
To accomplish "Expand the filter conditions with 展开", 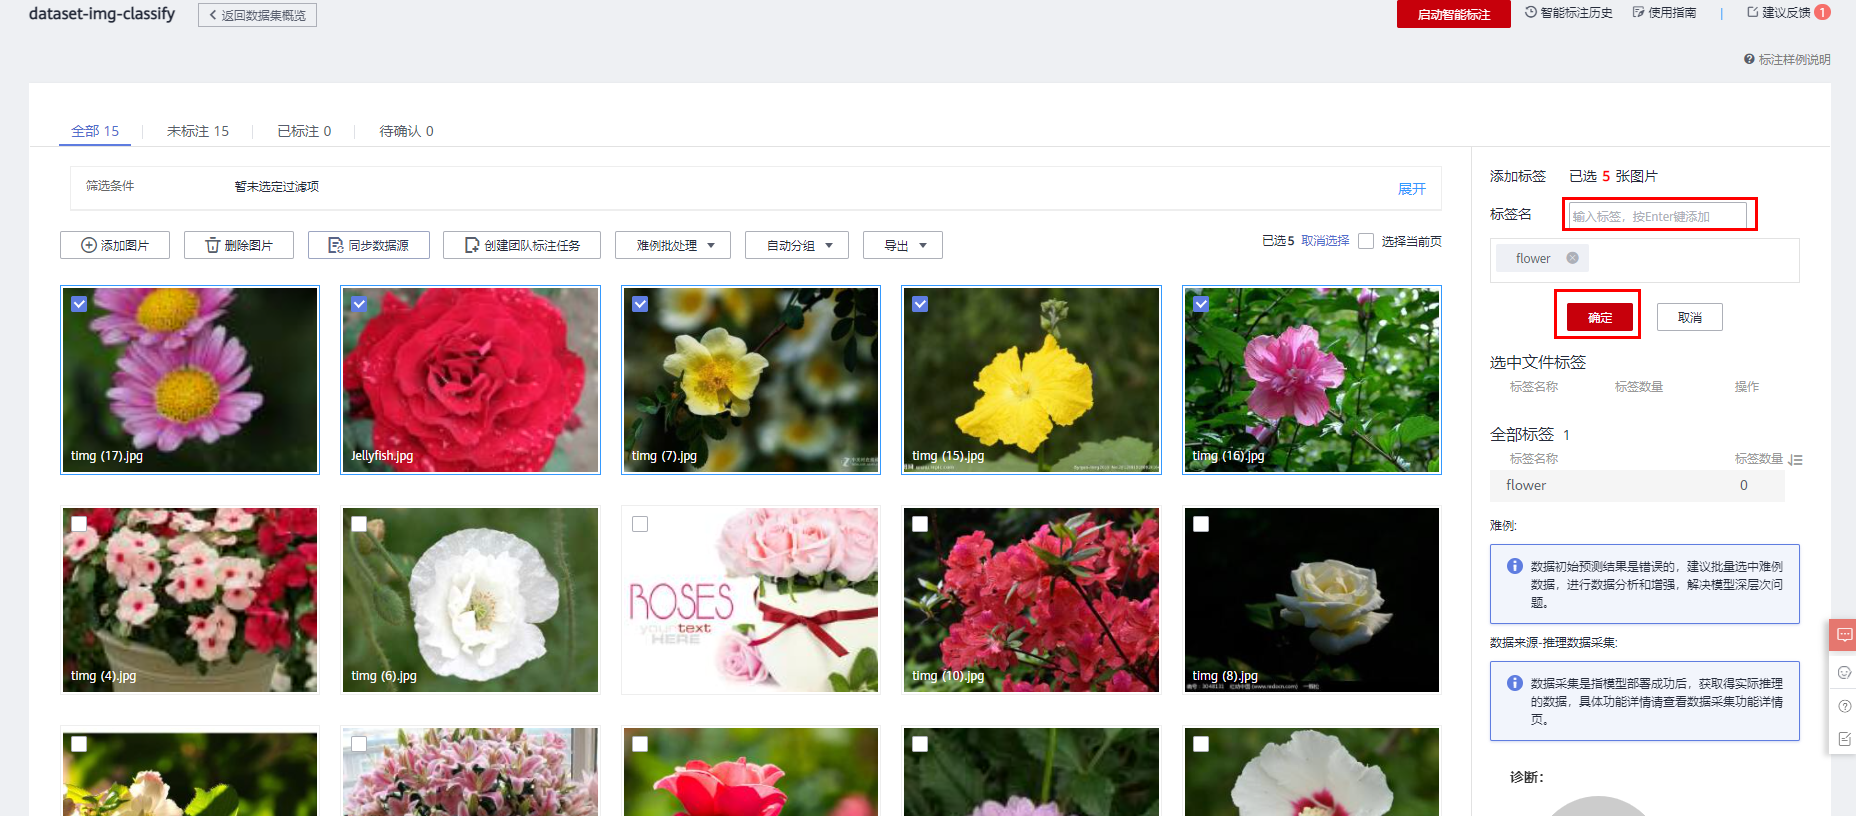I will pyautogui.click(x=1412, y=189).
